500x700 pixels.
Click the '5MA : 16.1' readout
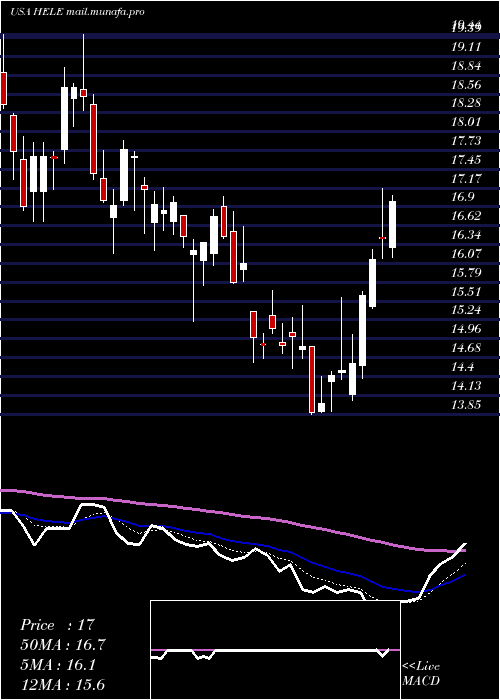point(58,665)
